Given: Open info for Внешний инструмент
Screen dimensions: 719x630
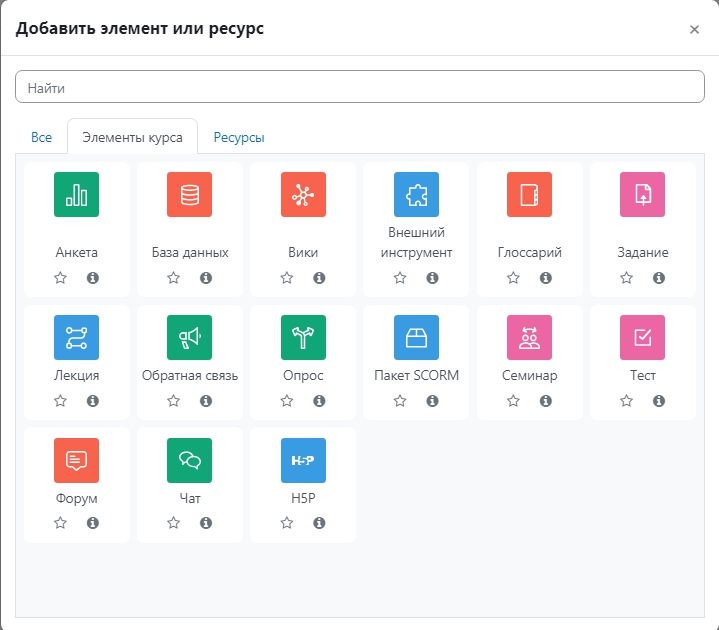Looking at the screenshot, I should pos(432,278).
